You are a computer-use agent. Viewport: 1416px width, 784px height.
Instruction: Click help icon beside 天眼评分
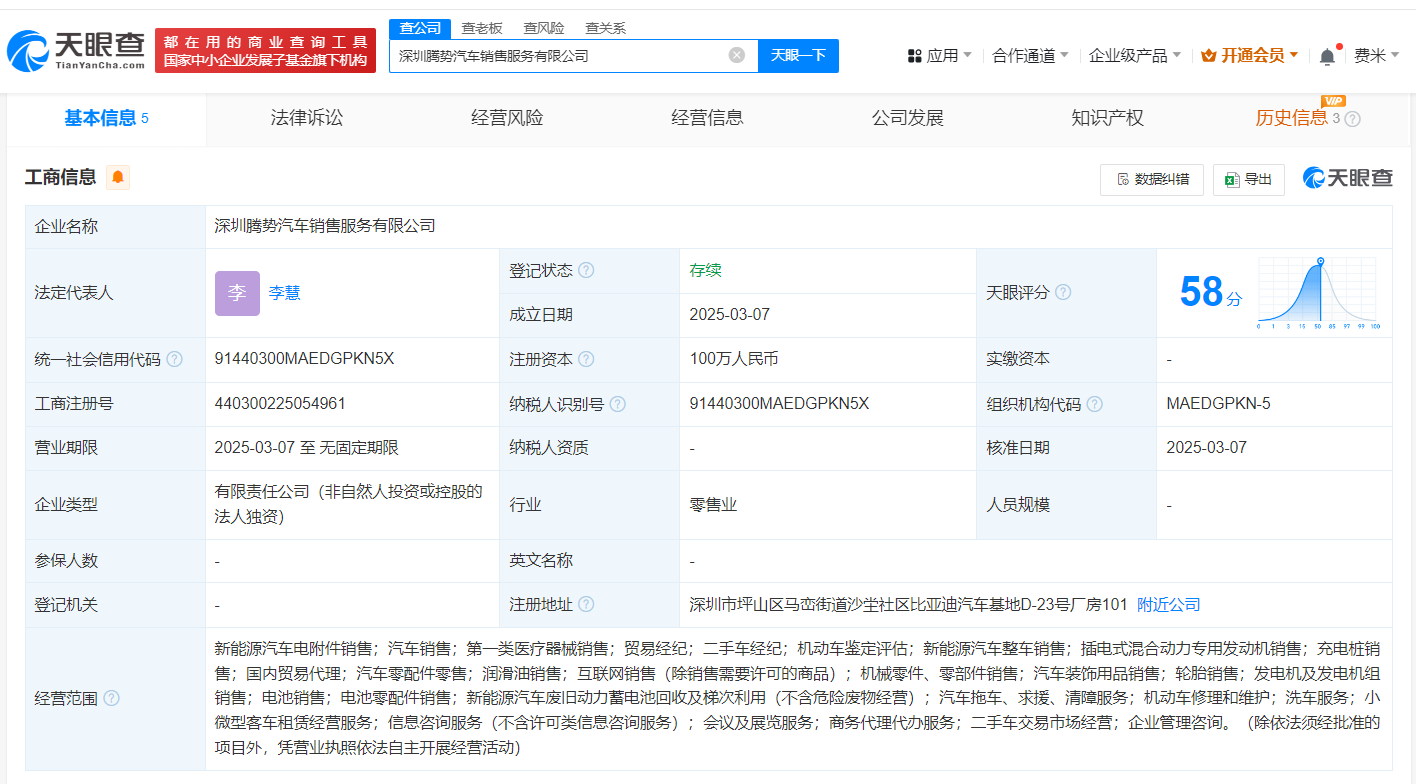[x=1063, y=292]
